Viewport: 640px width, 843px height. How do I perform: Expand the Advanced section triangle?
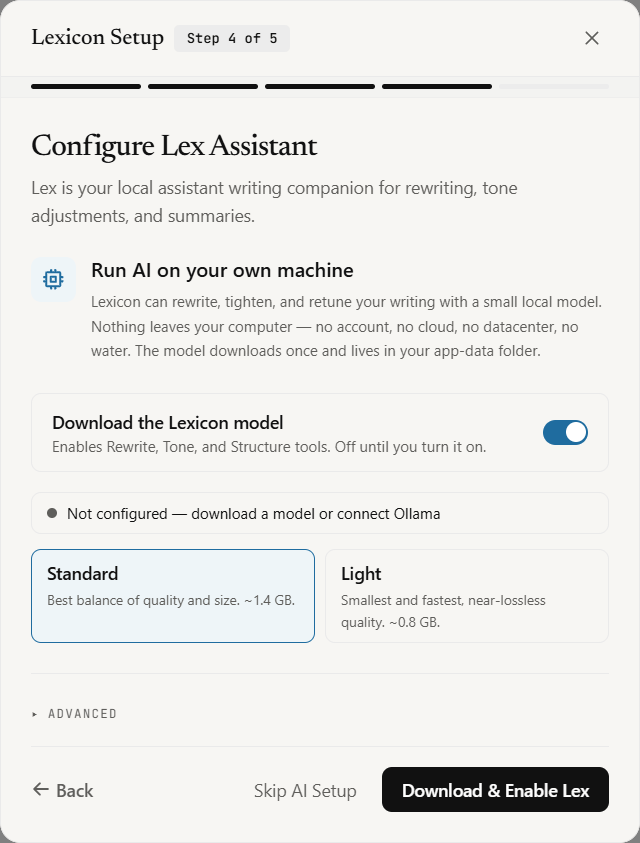pyautogui.click(x=34, y=714)
